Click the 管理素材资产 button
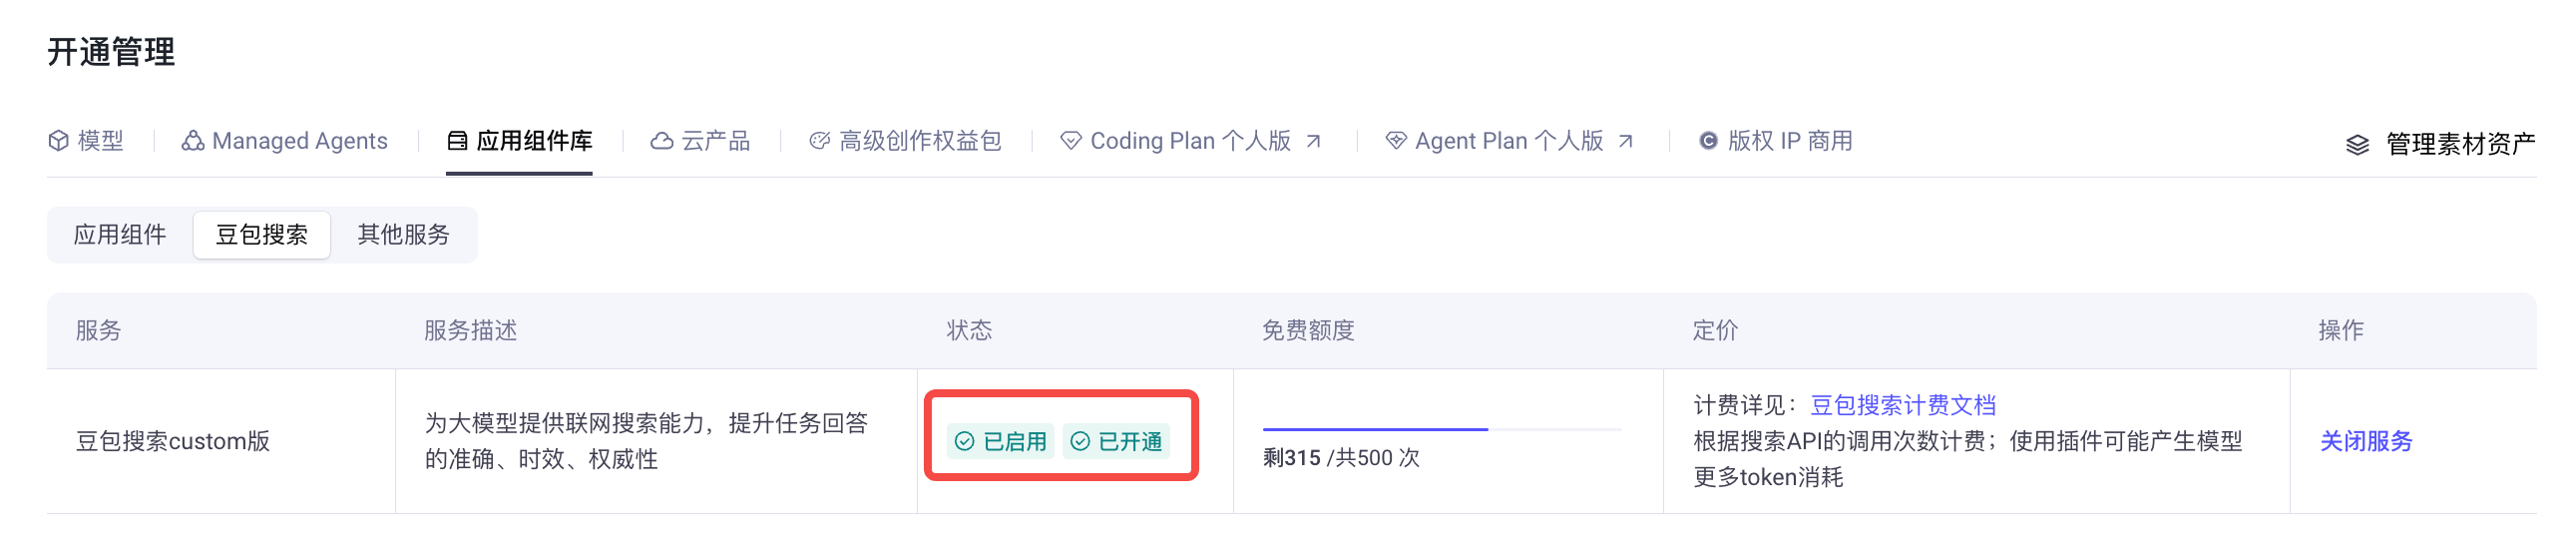The height and width of the screenshot is (547, 2576). [x=2440, y=144]
